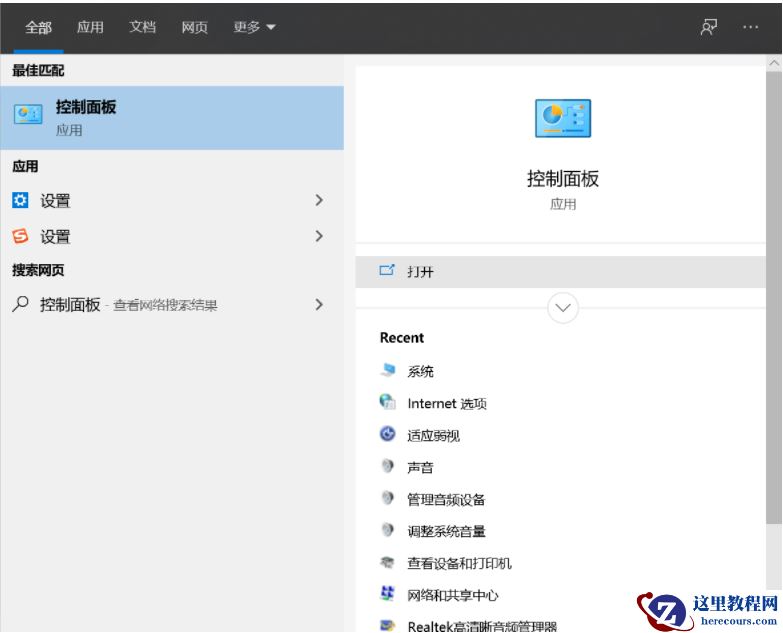The width and height of the screenshot is (783, 633).
Task: Click the 调整系统音量 speaker icon
Action: pyautogui.click(x=388, y=530)
